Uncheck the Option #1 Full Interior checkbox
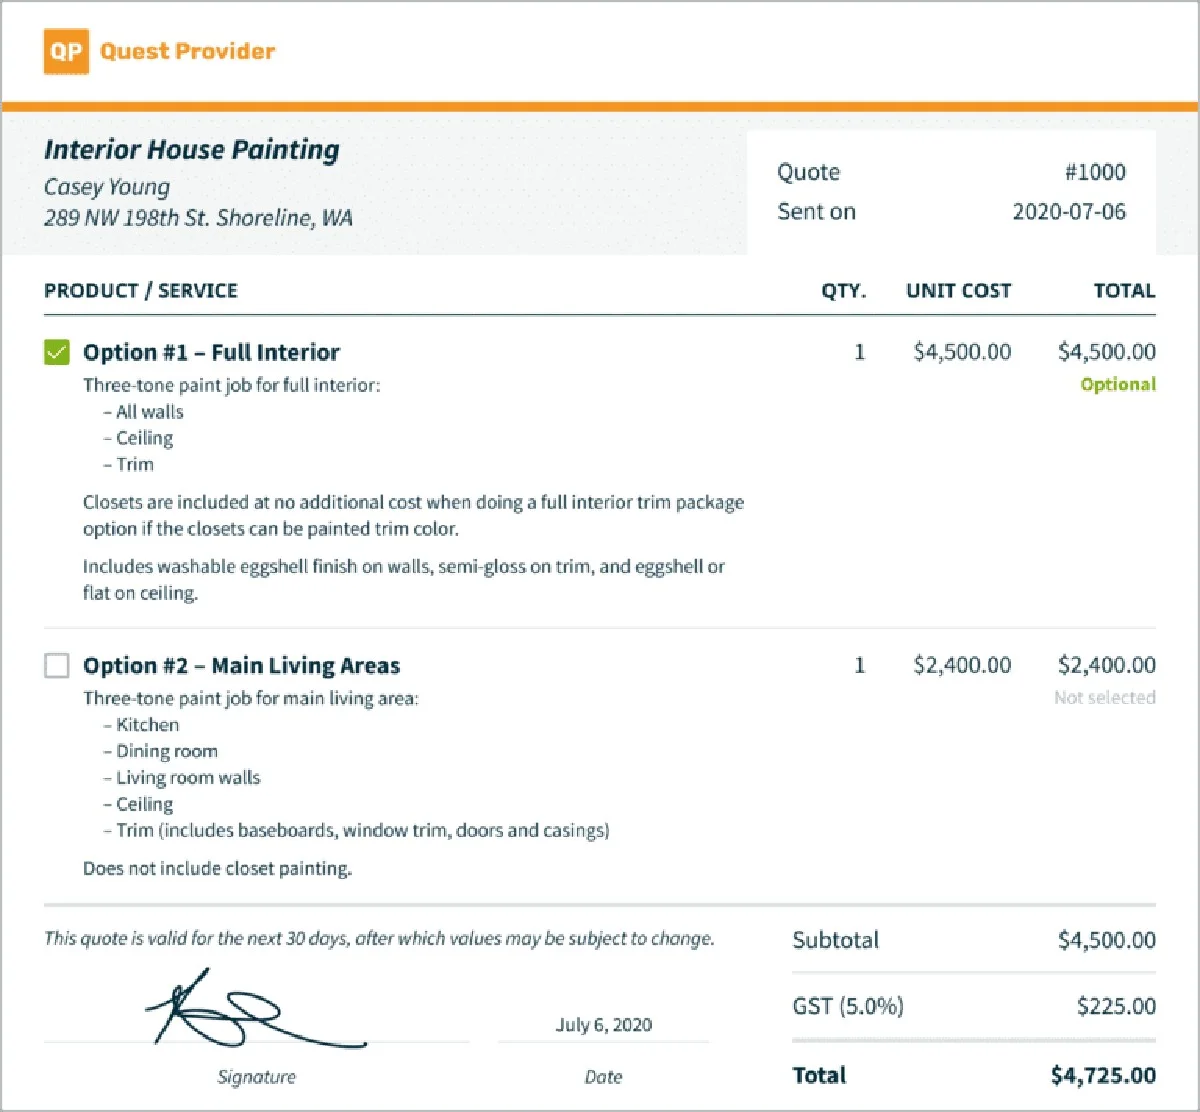The image size is (1200, 1112). (x=57, y=352)
